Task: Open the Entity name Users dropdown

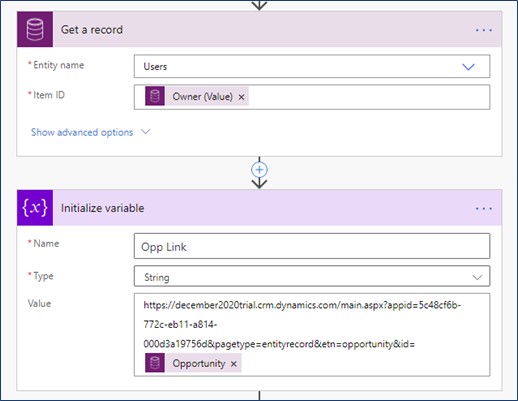Action: click(312, 66)
